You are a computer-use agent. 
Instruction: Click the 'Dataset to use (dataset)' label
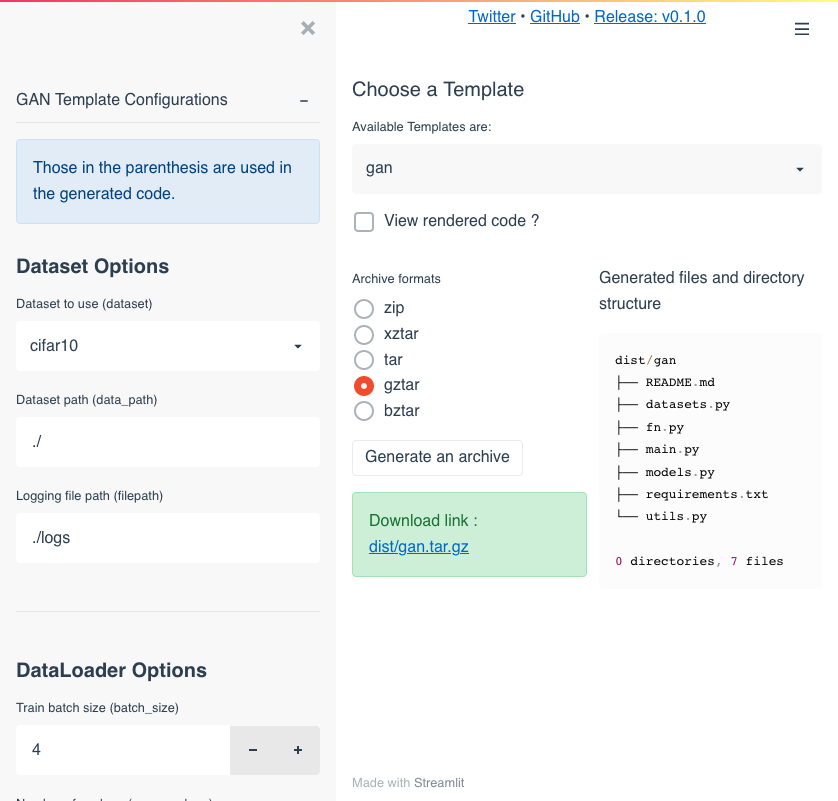point(84,304)
